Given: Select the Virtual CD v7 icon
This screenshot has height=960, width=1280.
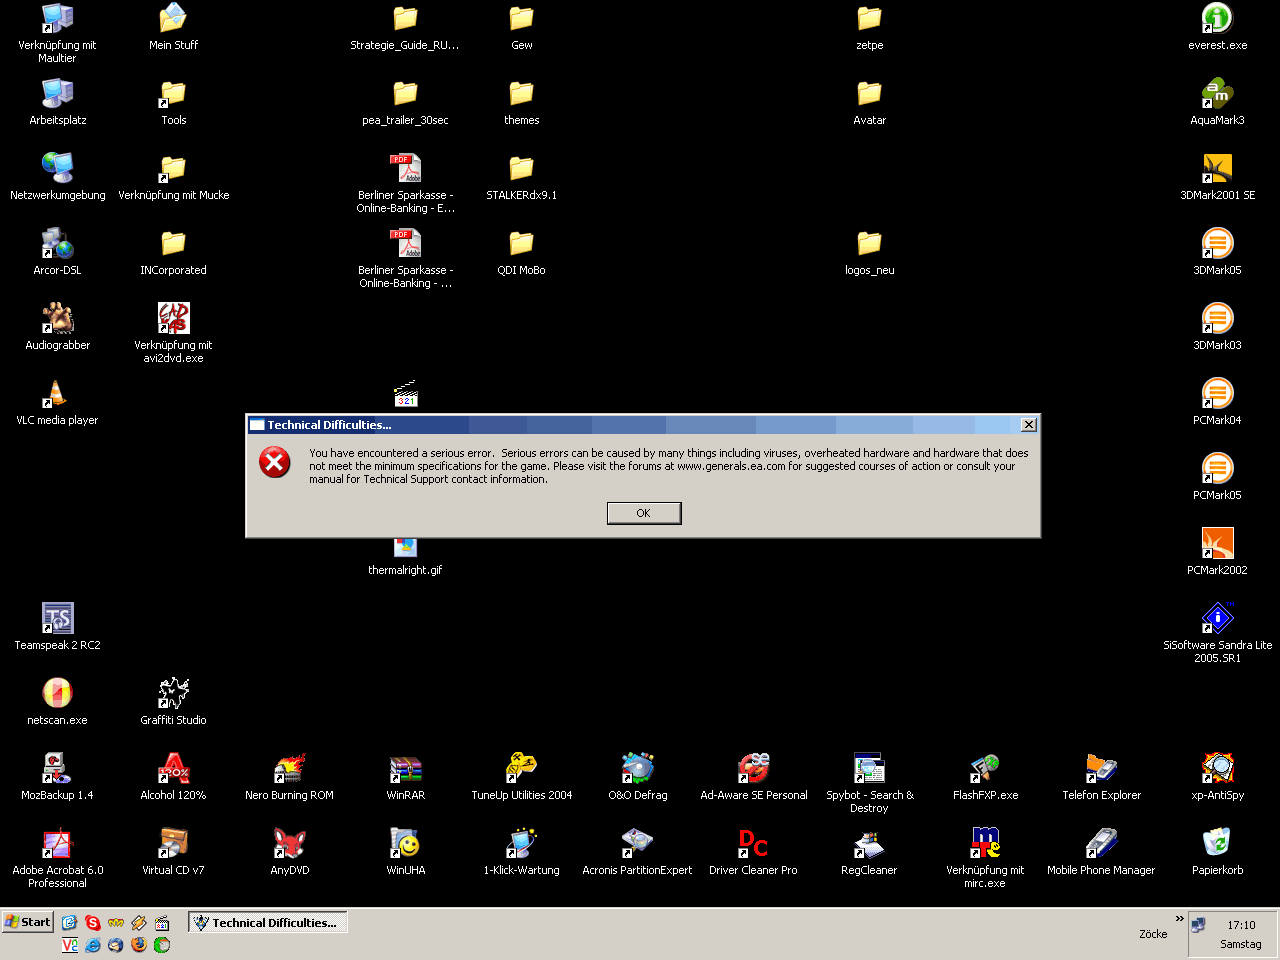Looking at the screenshot, I should [173, 852].
